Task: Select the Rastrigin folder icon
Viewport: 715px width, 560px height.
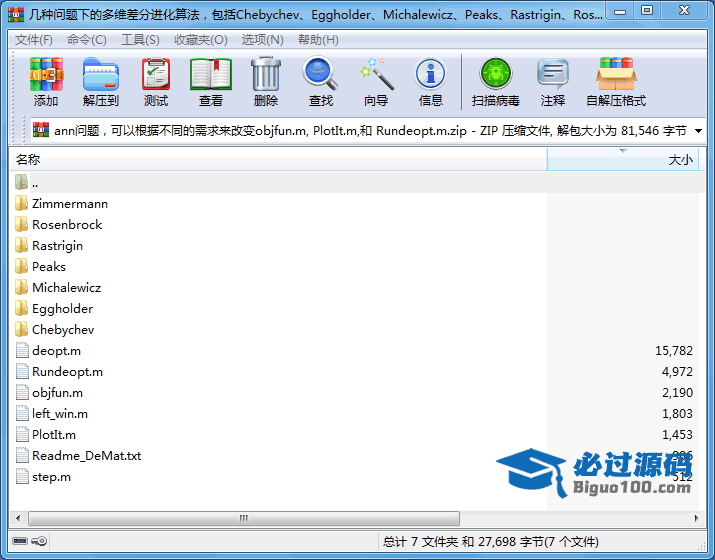Action: point(21,245)
